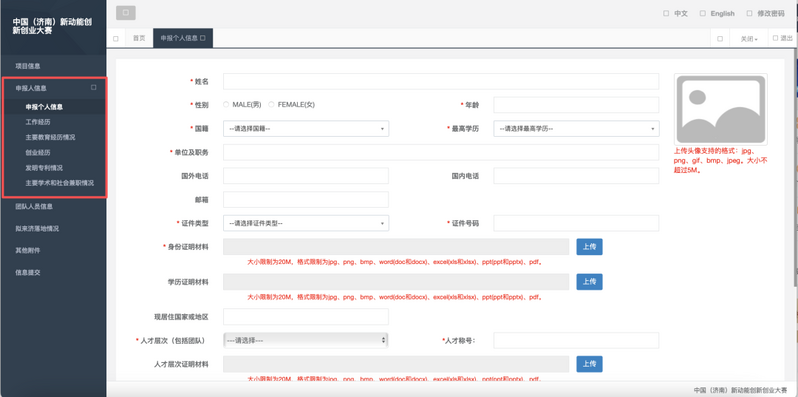Click the 学历证明材料 file path field

tap(396, 281)
